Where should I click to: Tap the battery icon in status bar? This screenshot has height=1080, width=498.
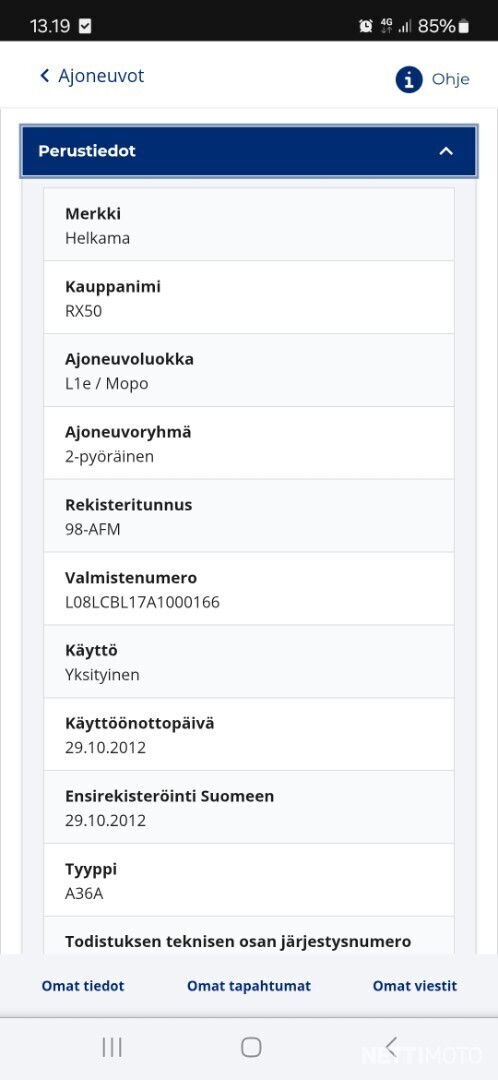point(464,26)
